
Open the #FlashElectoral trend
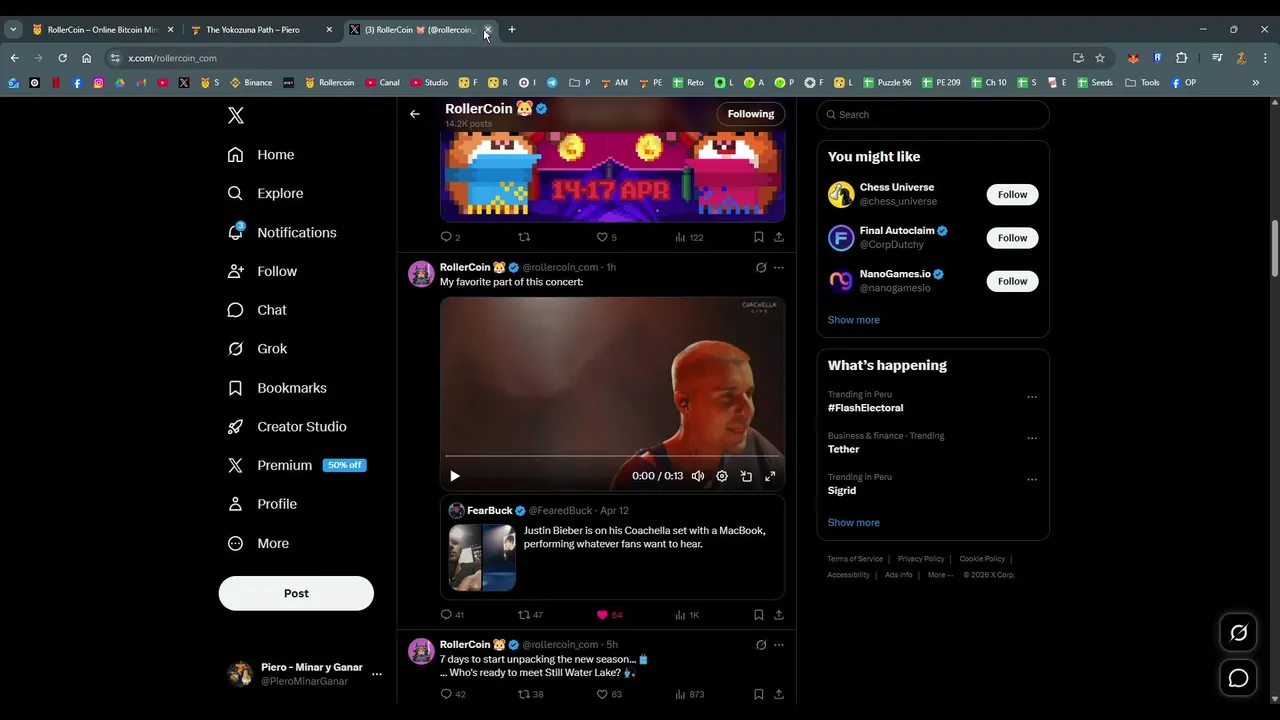[x=865, y=408]
